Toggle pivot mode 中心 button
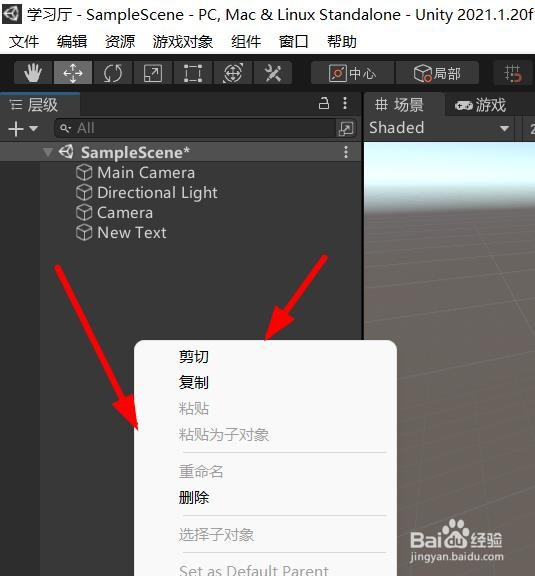535x576 pixels. [x=352, y=73]
